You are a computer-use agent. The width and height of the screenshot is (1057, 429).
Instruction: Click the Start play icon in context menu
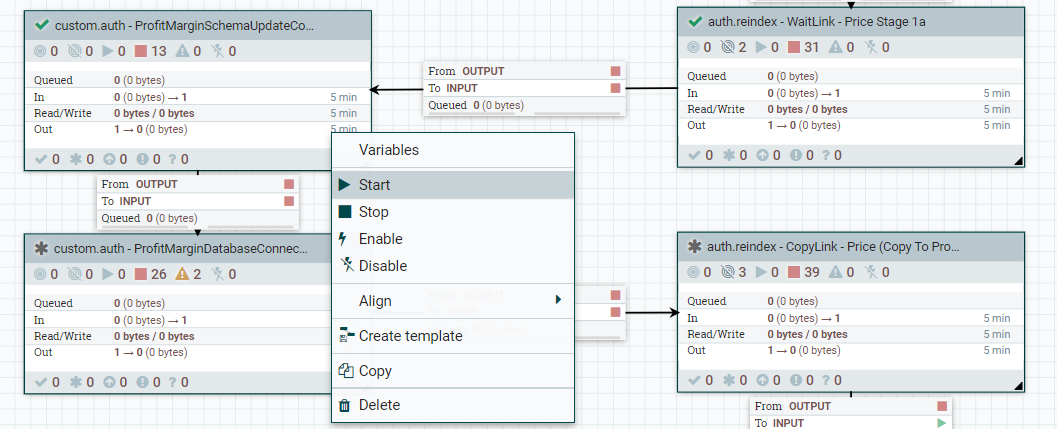[x=345, y=185]
